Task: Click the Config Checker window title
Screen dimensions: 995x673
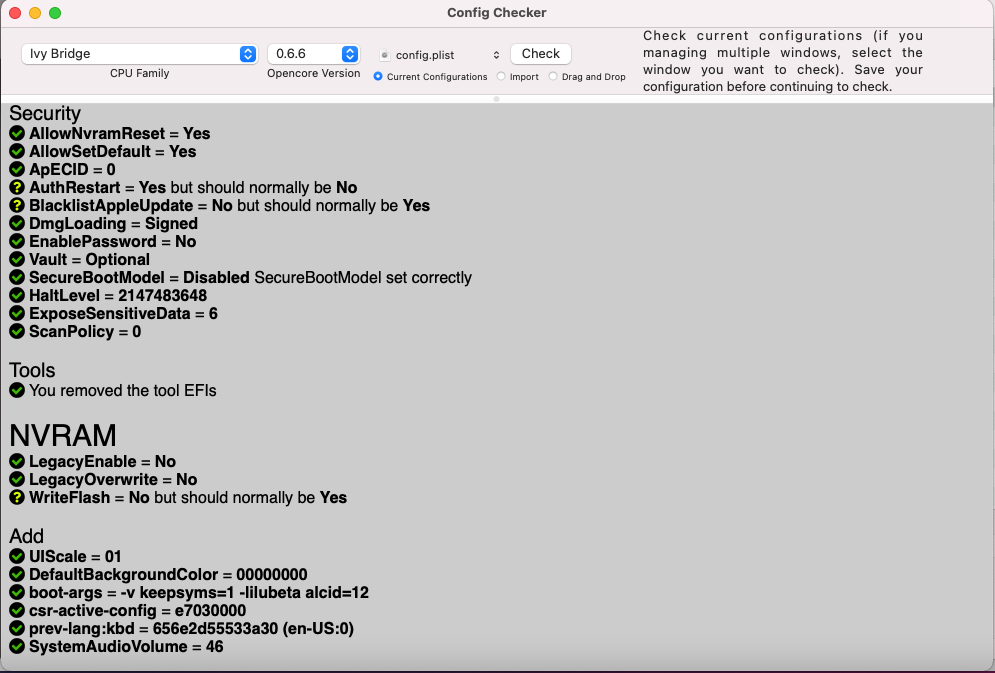Action: coord(497,13)
